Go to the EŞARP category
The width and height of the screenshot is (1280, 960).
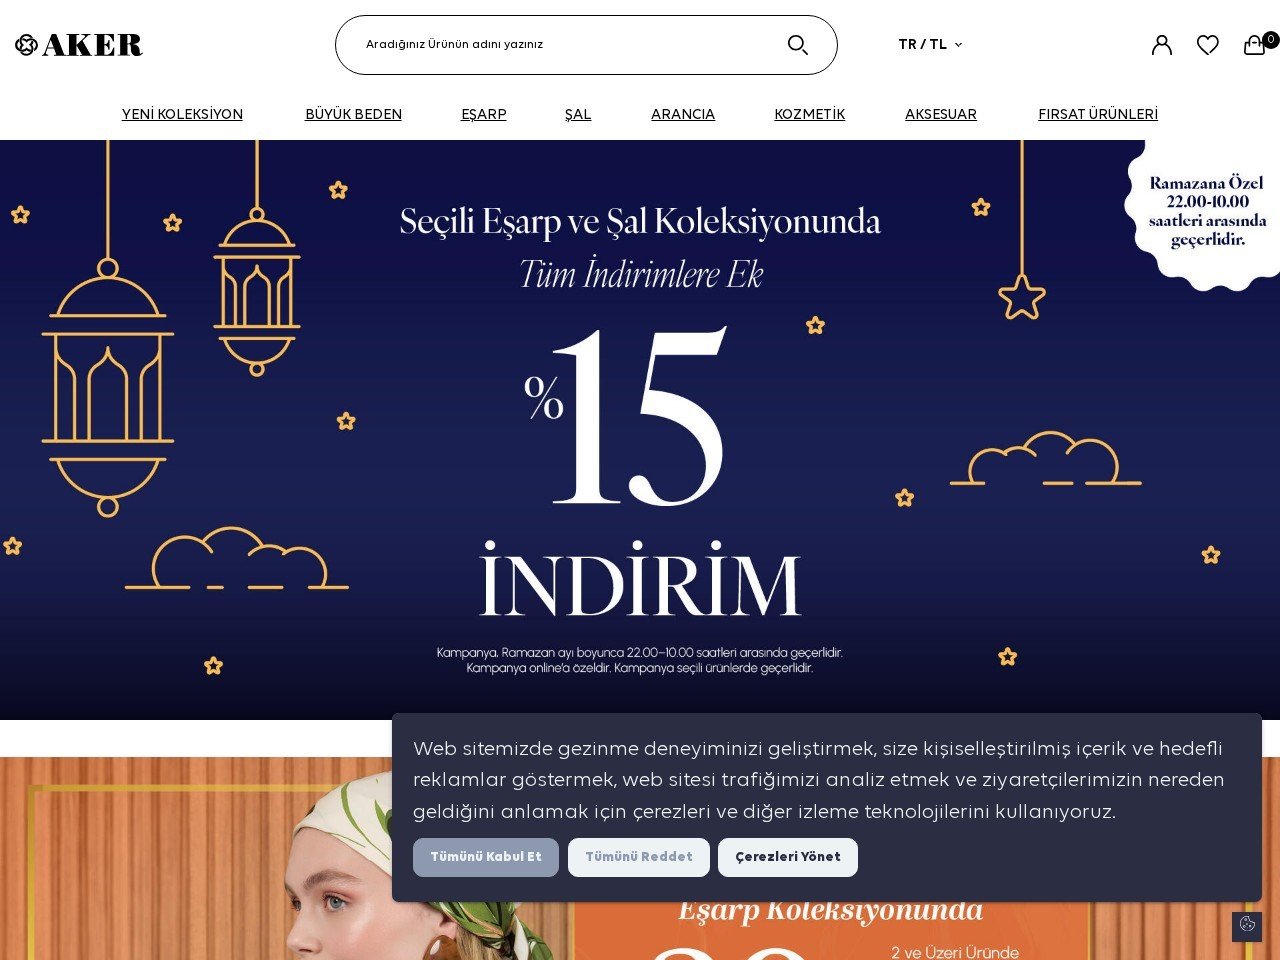(x=484, y=114)
